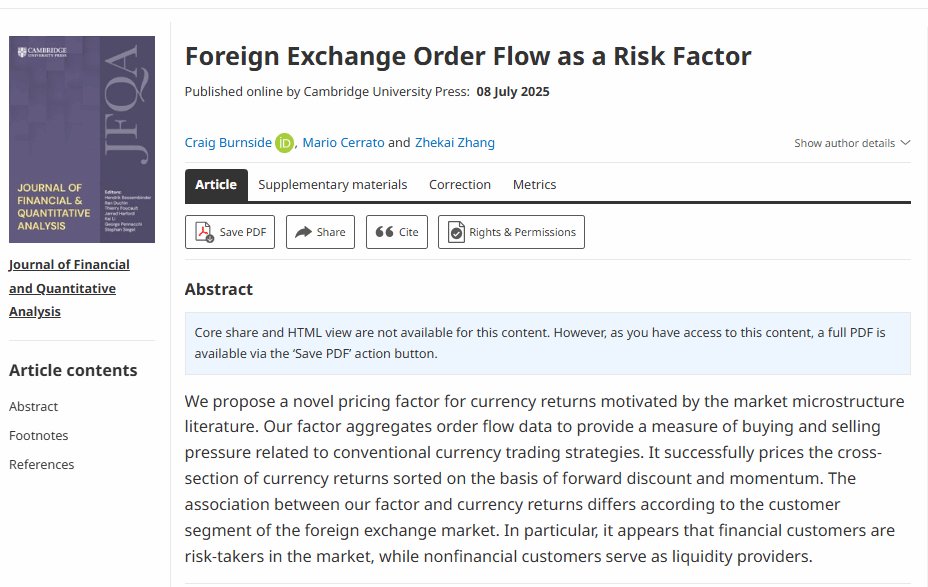The height and width of the screenshot is (587, 928).
Task: Switch to the Supplementary materials tab
Action: [333, 185]
